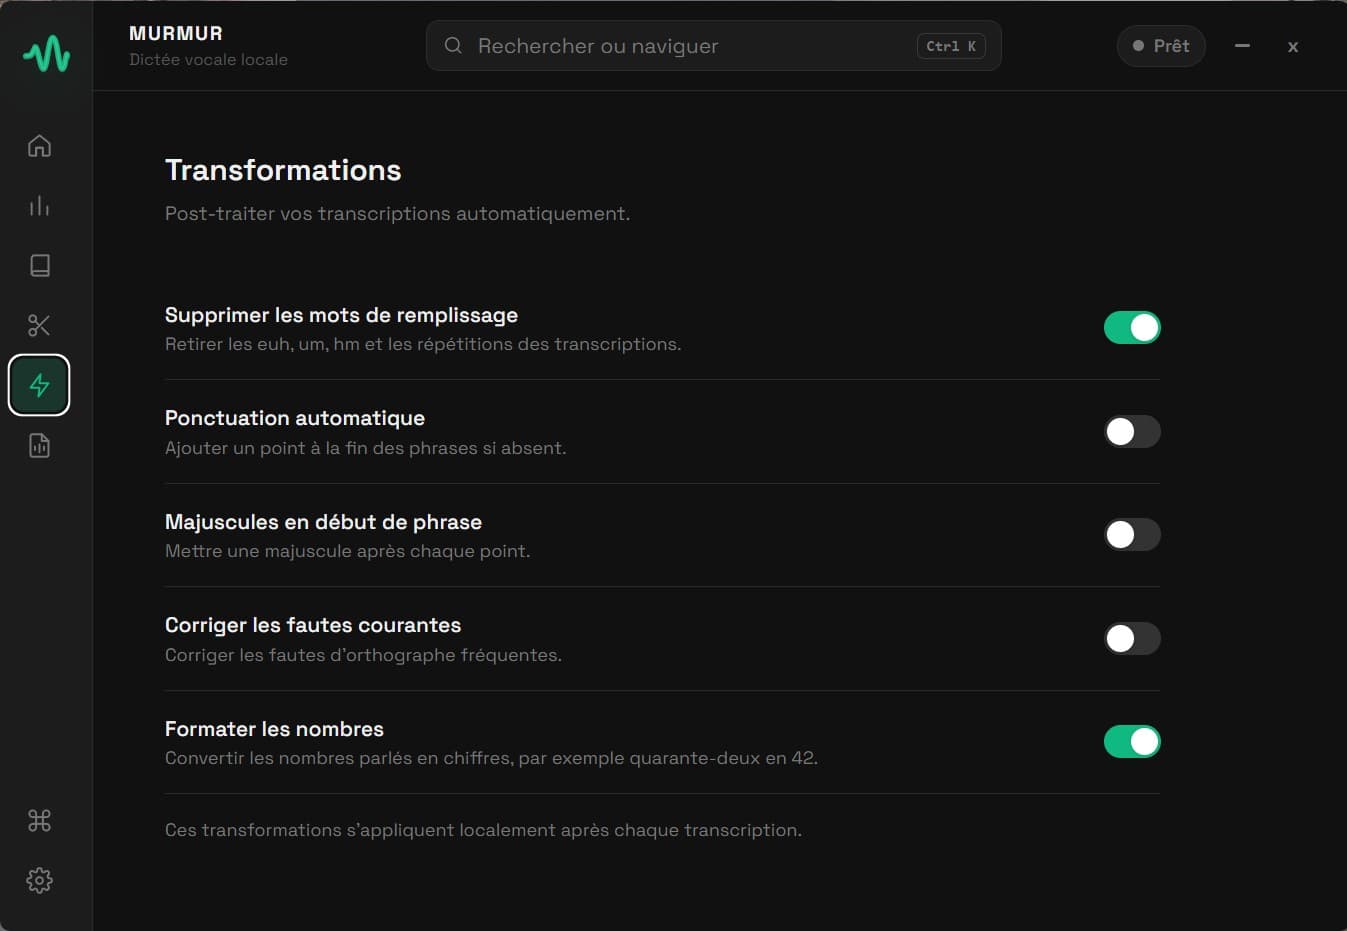Open the Home page from sidebar
The image size is (1347, 931).
(39, 146)
